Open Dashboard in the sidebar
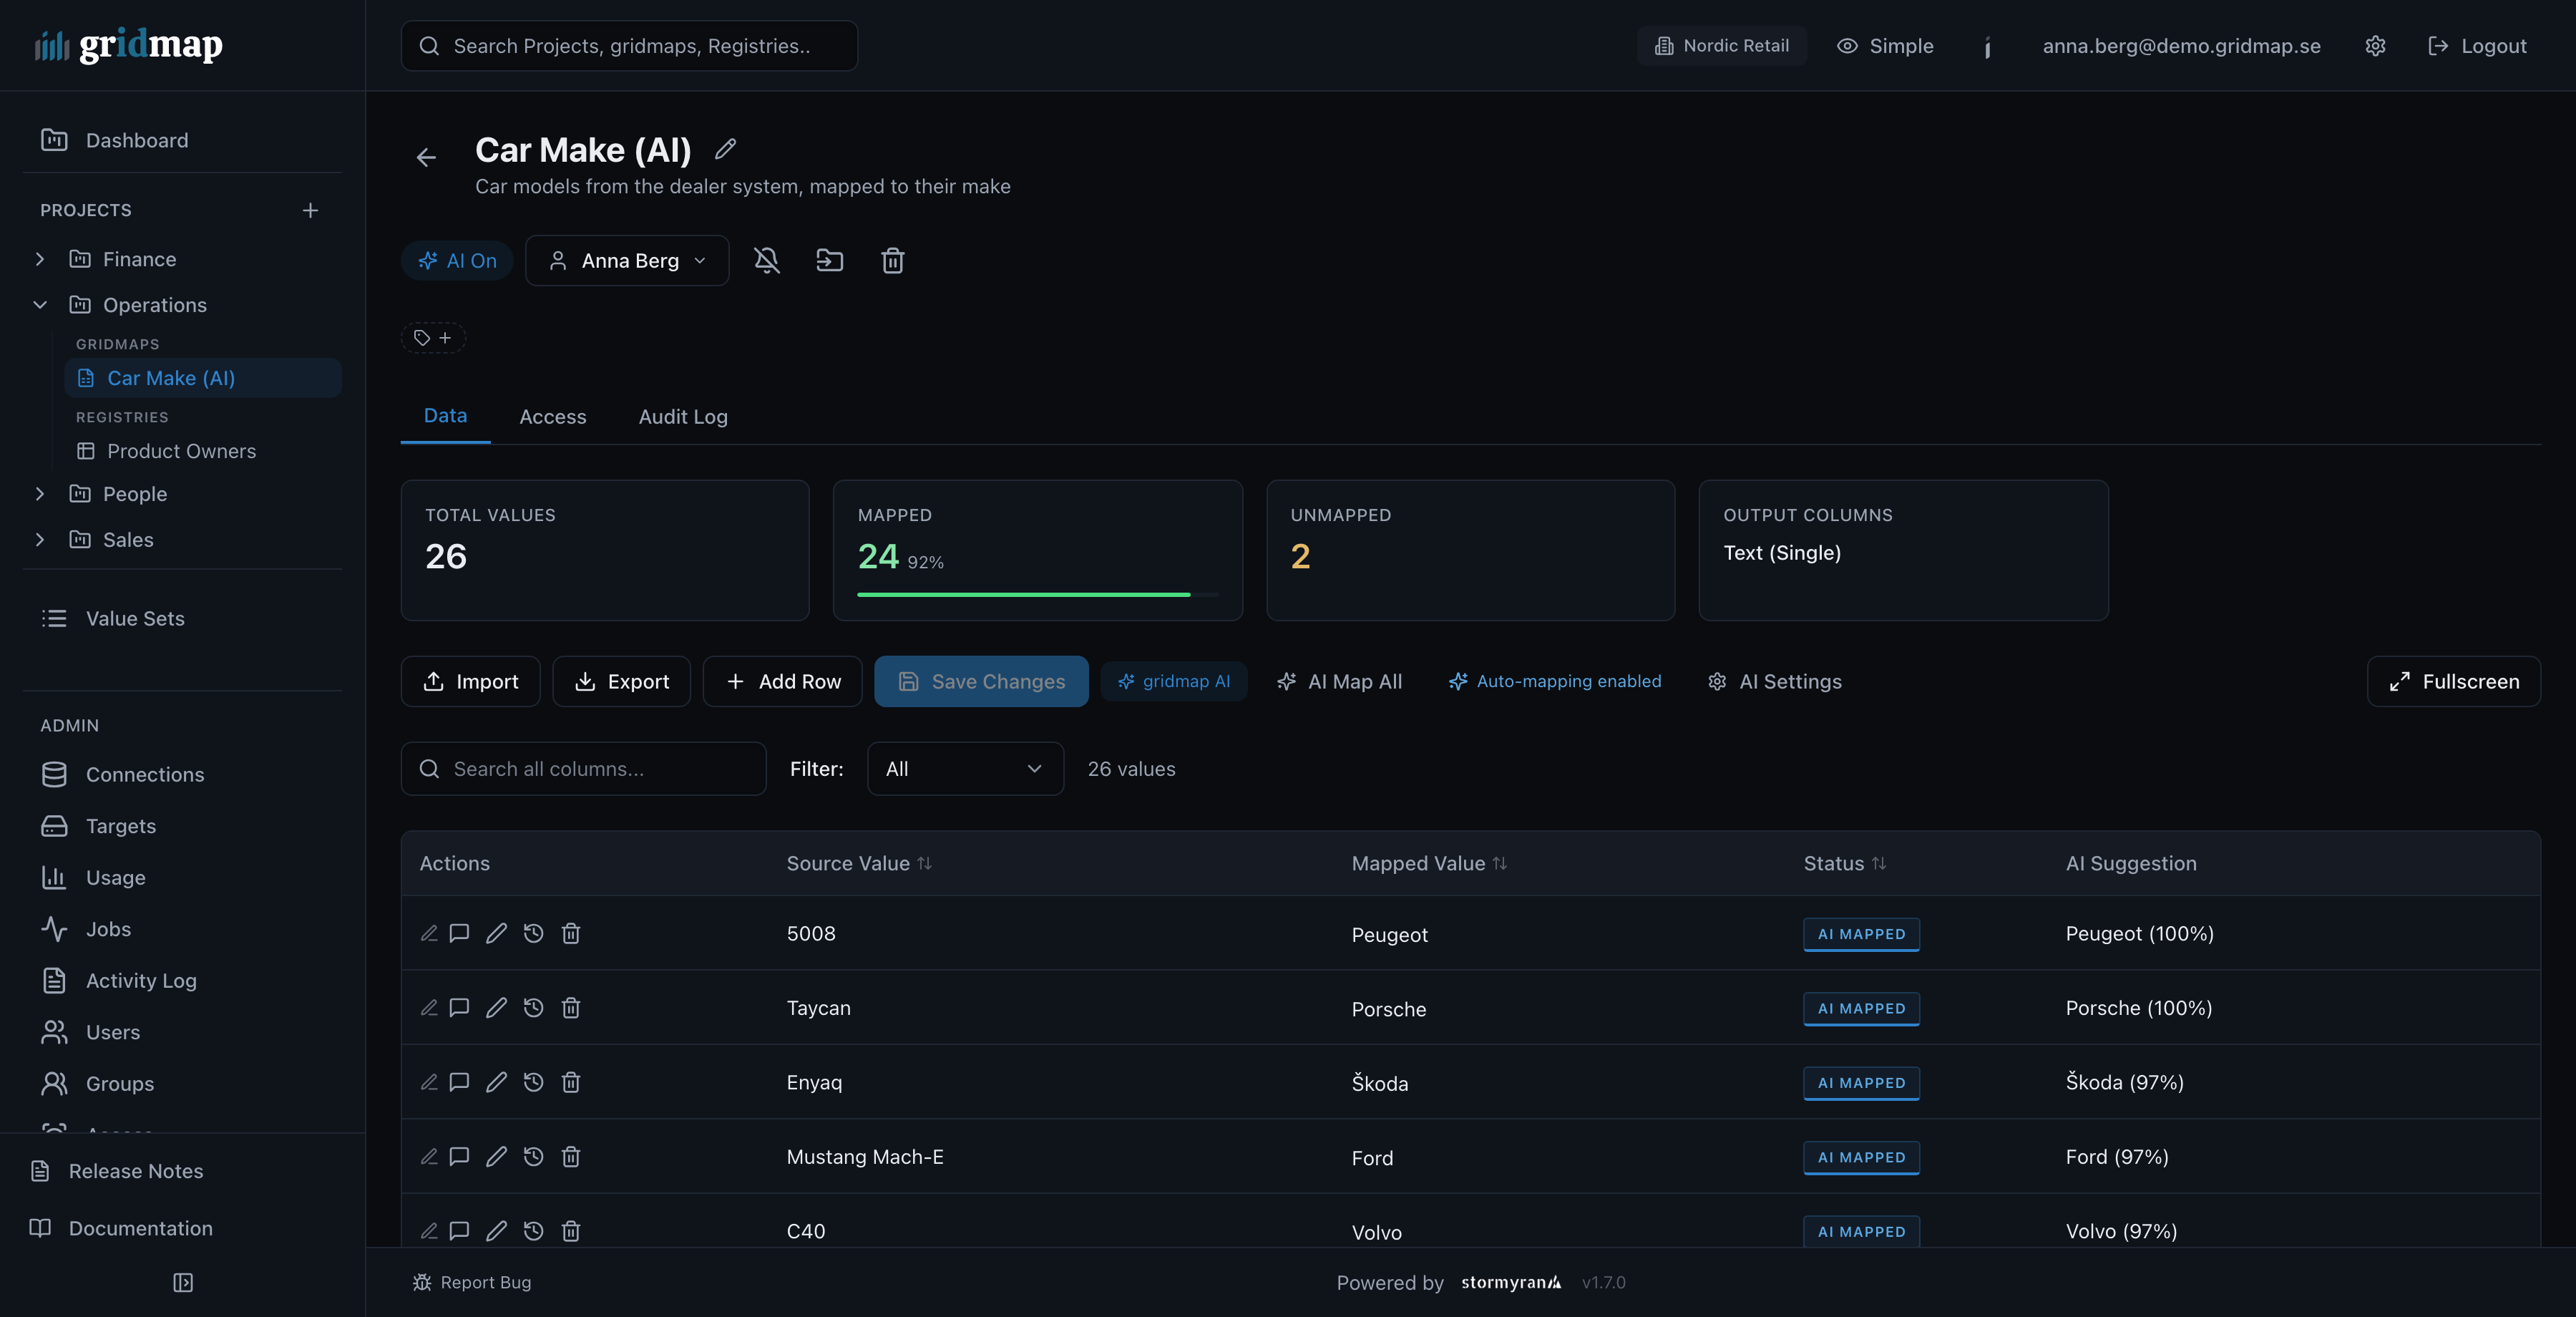 tap(182, 141)
